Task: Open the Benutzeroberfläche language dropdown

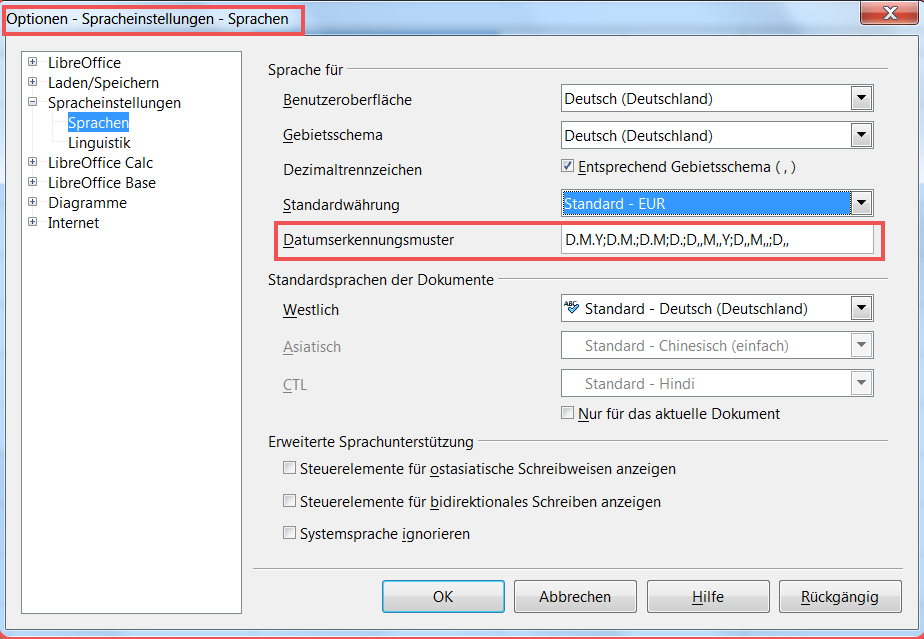Action: tap(861, 98)
